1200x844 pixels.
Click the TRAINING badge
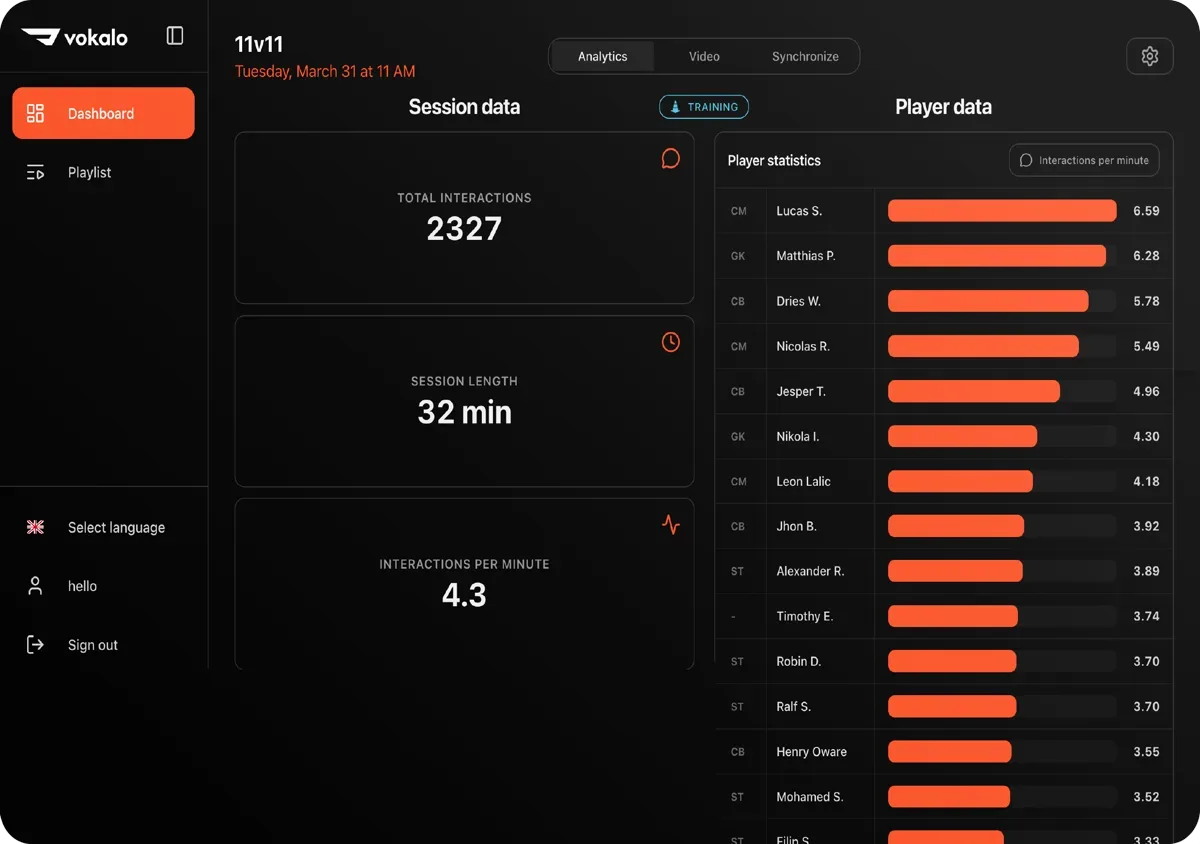(x=704, y=107)
